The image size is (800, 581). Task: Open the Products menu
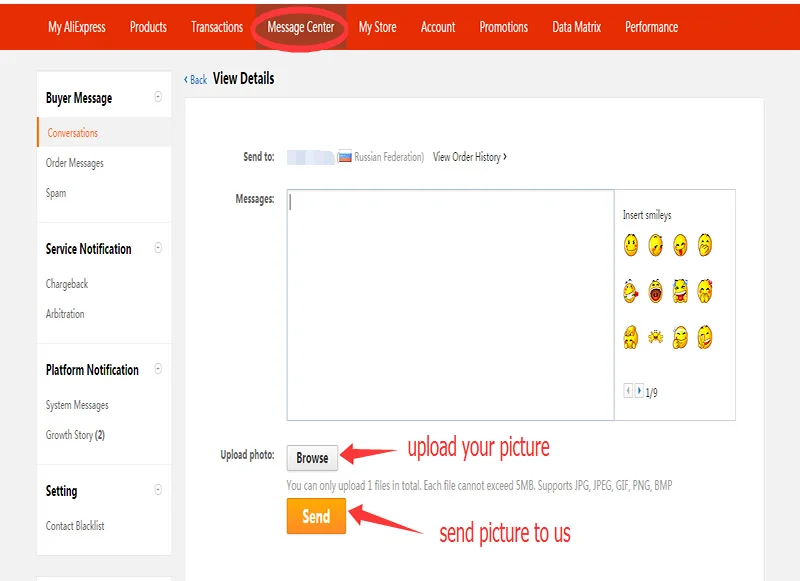coord(148,27)
